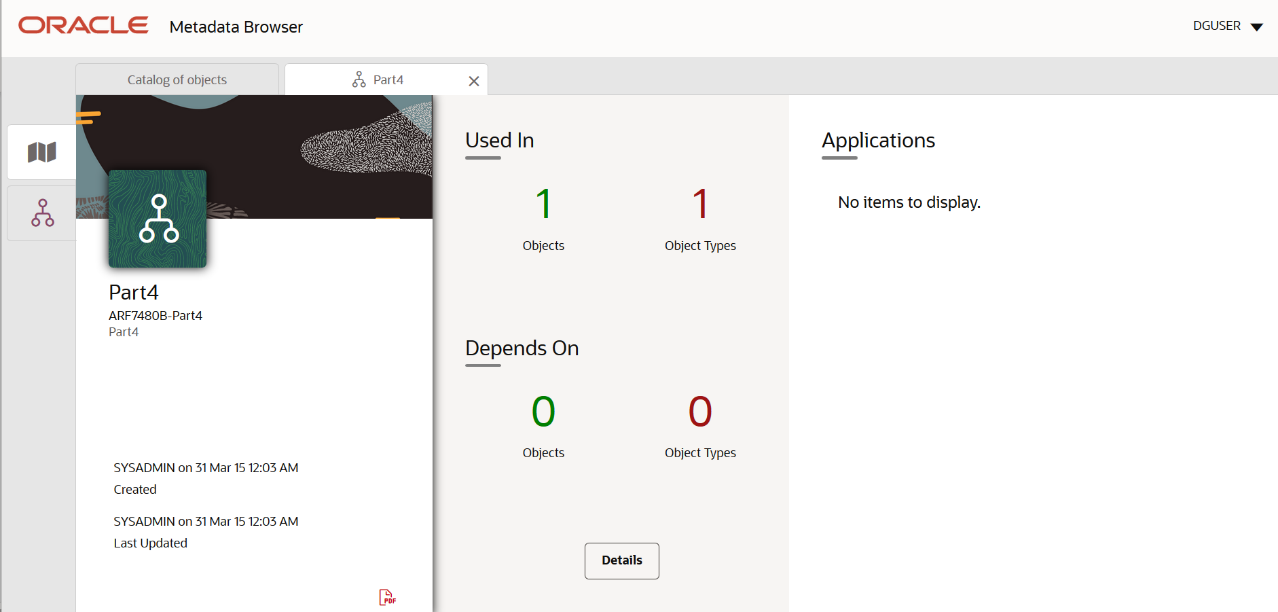The height and width of the screenshot is (612, 1278).
Task: Click 'Objects' label under Used In
Action: [x=544, y=246]
